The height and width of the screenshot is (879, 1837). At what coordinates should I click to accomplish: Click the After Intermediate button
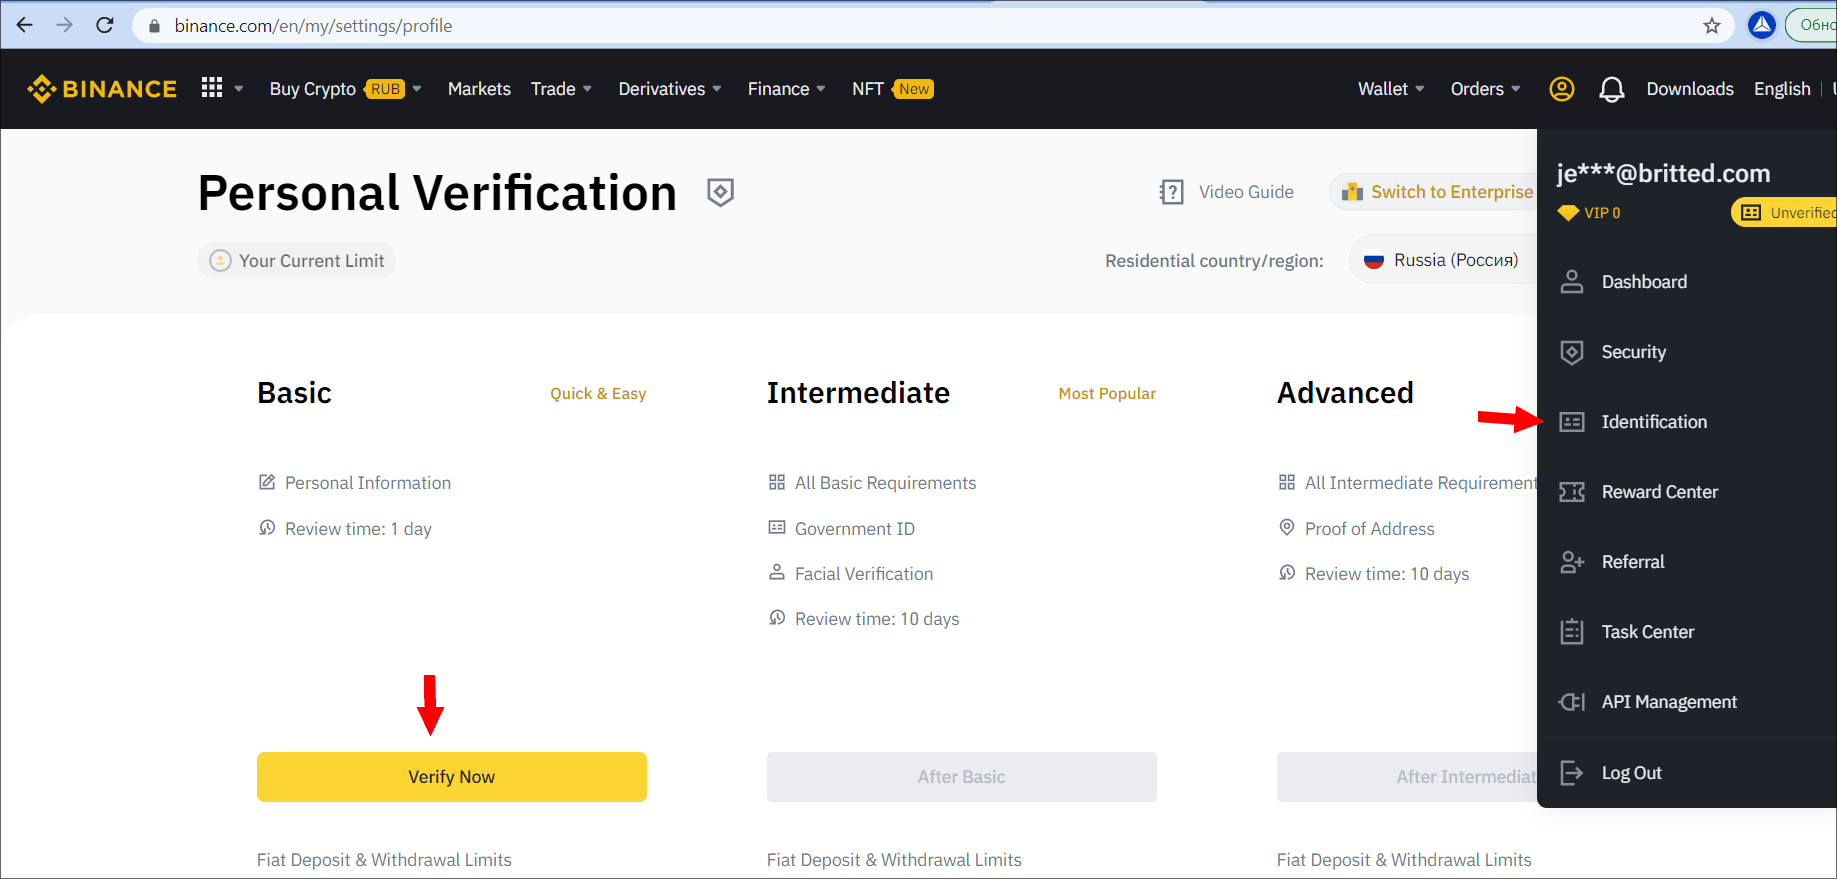(1407, 777)
